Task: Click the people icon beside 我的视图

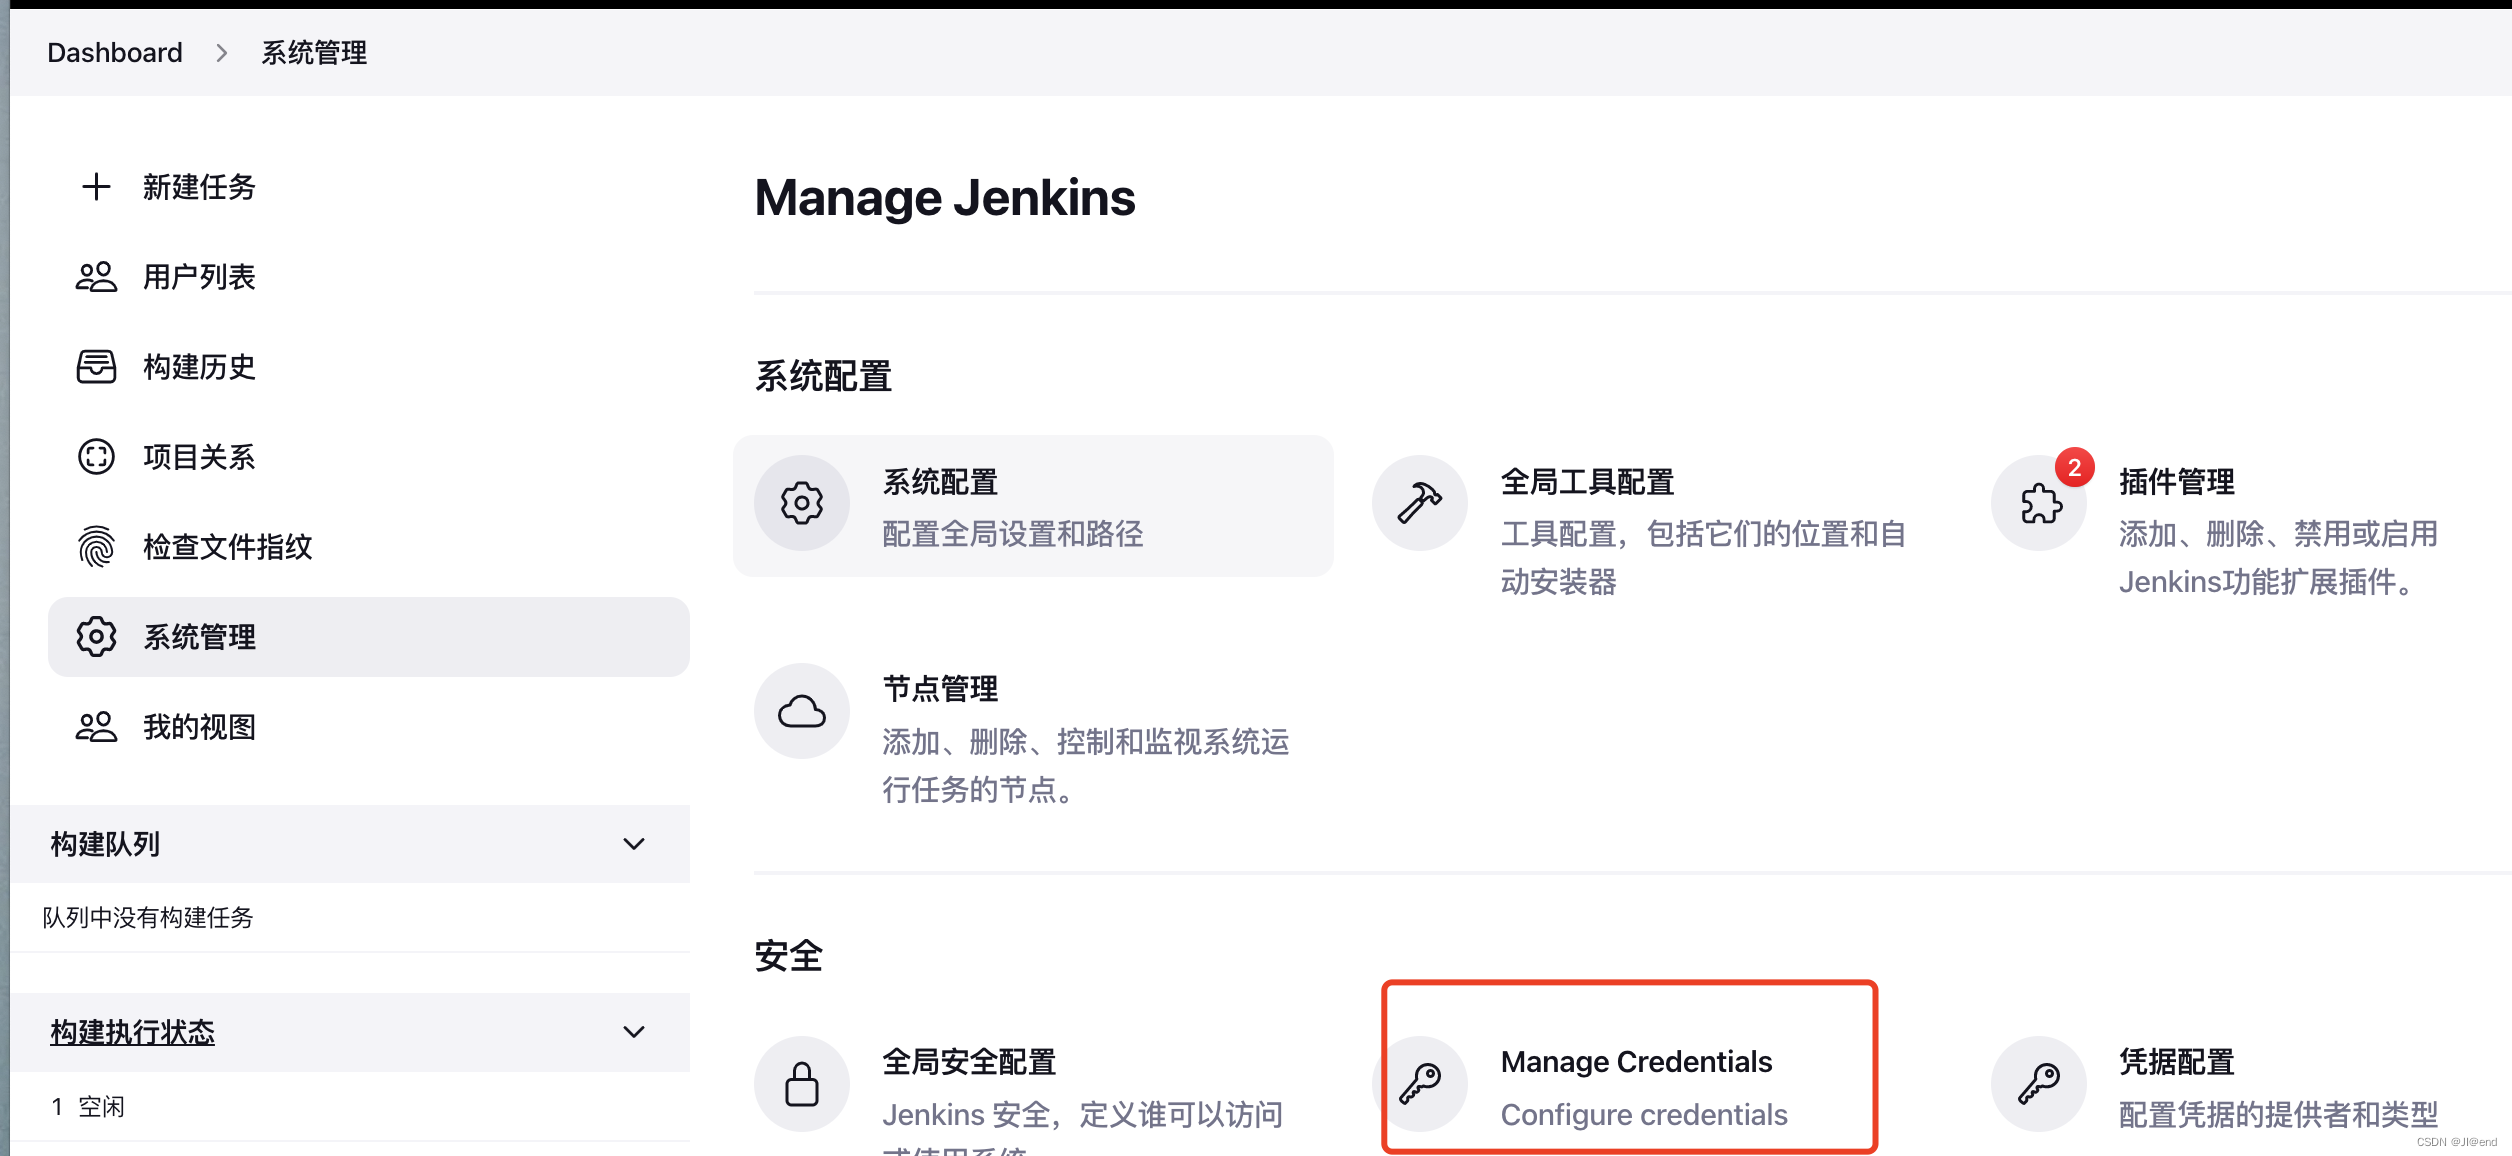Action: (x=96, y=727)
